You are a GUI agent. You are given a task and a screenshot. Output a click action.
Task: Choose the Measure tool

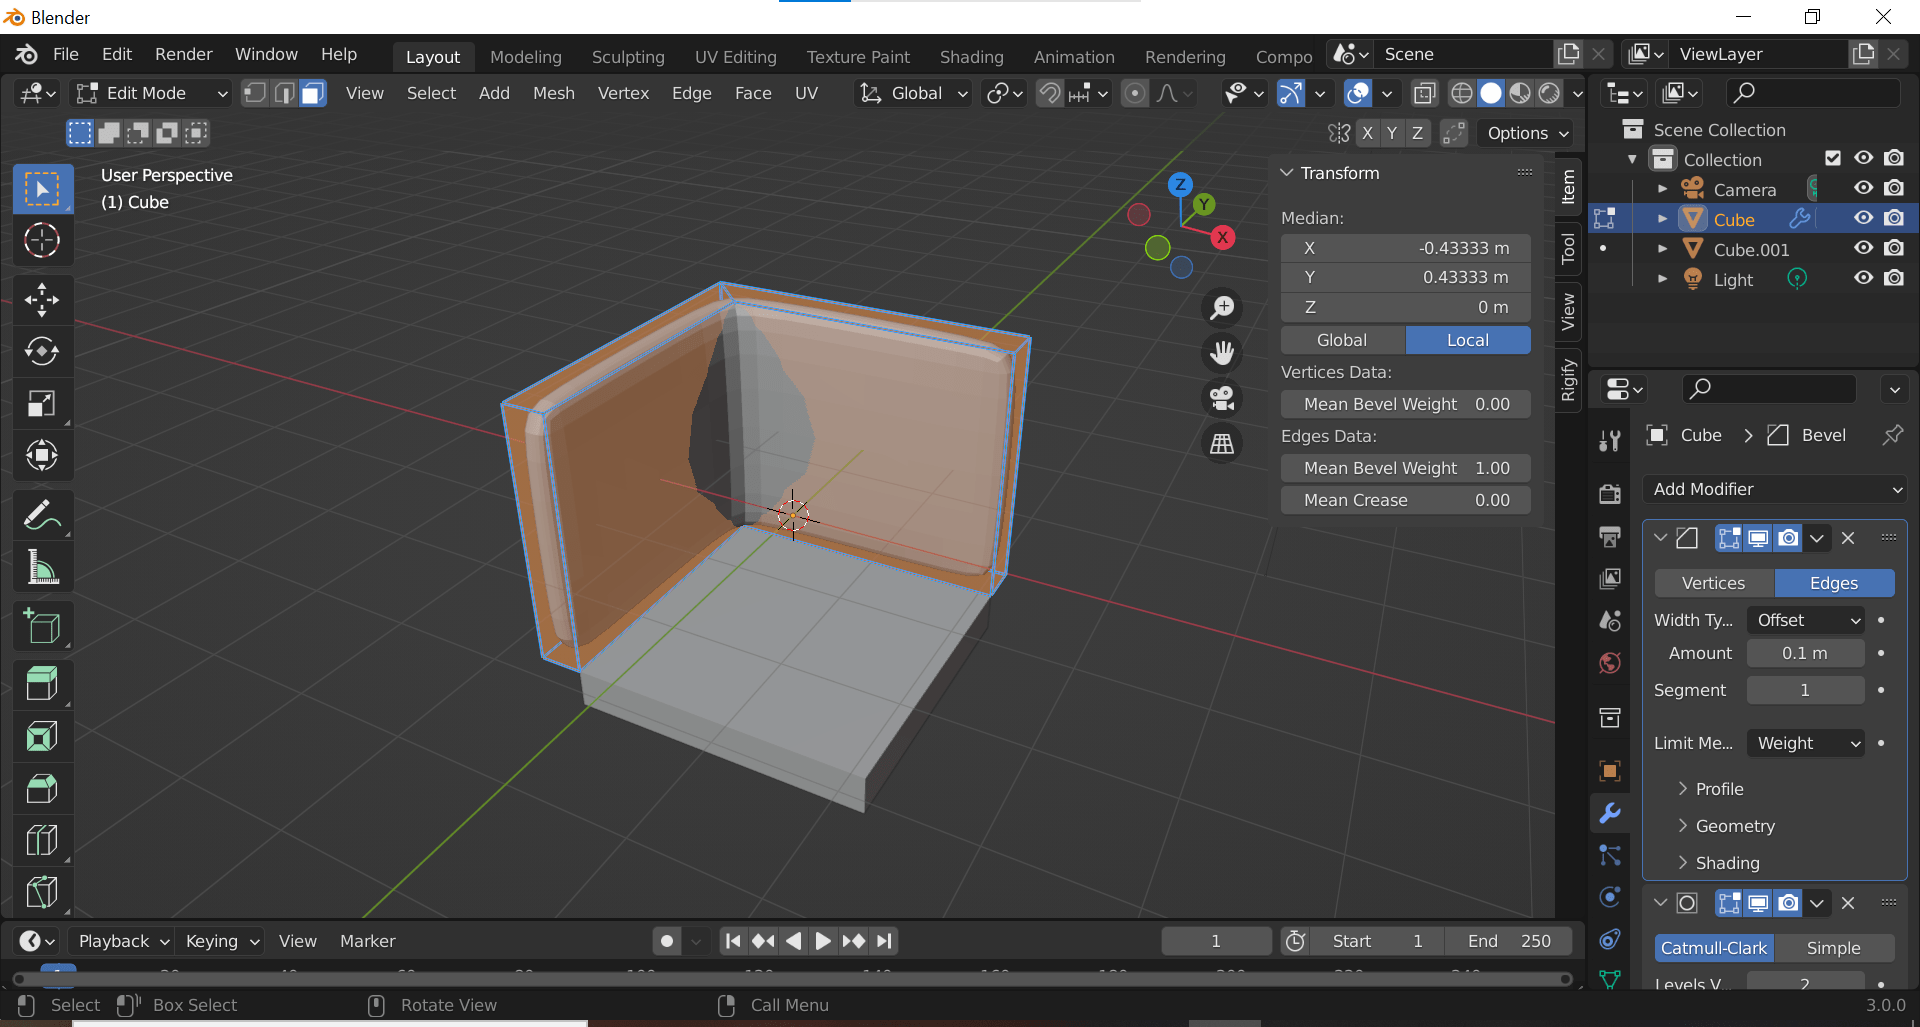point(42,568)
